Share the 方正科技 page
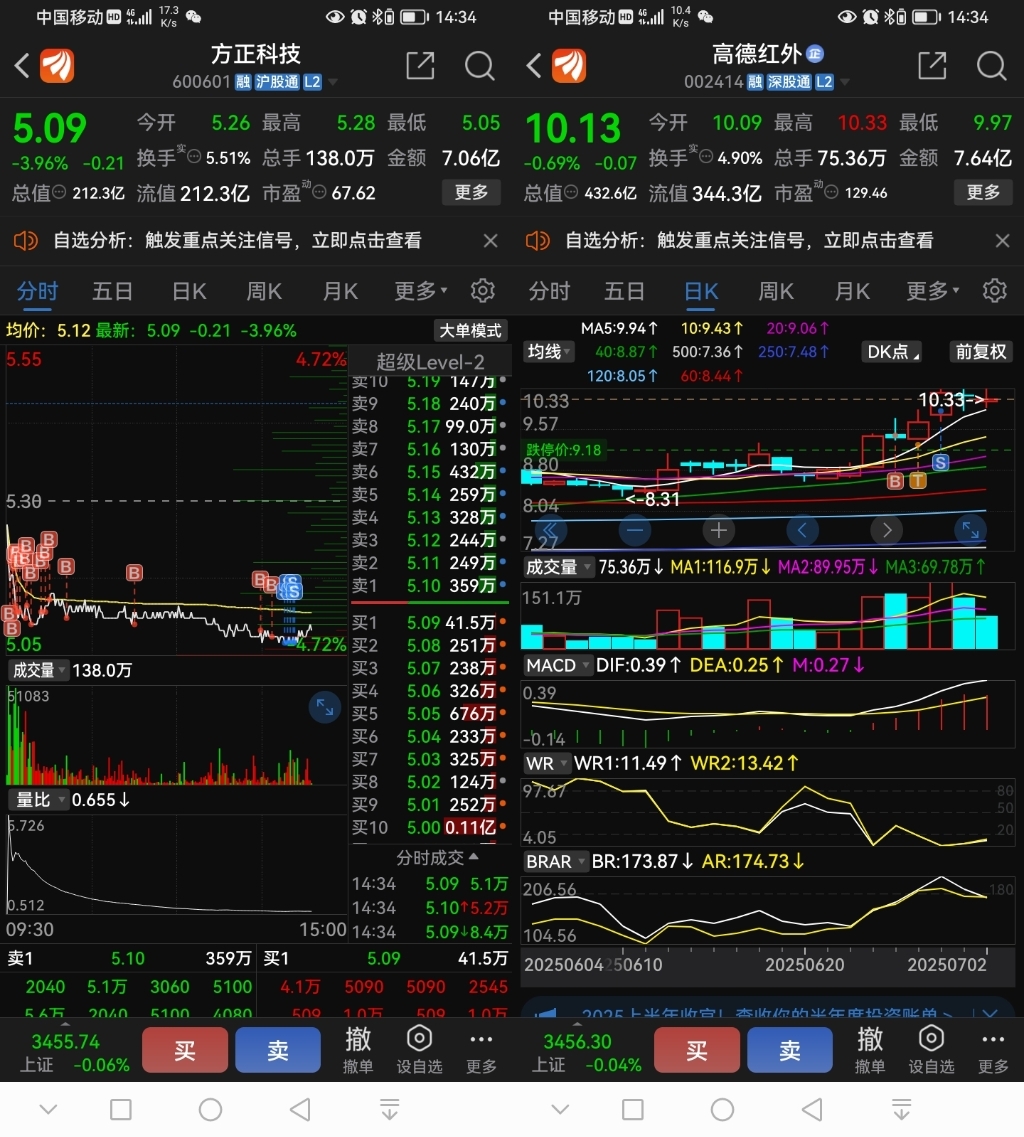 [421, 65]
